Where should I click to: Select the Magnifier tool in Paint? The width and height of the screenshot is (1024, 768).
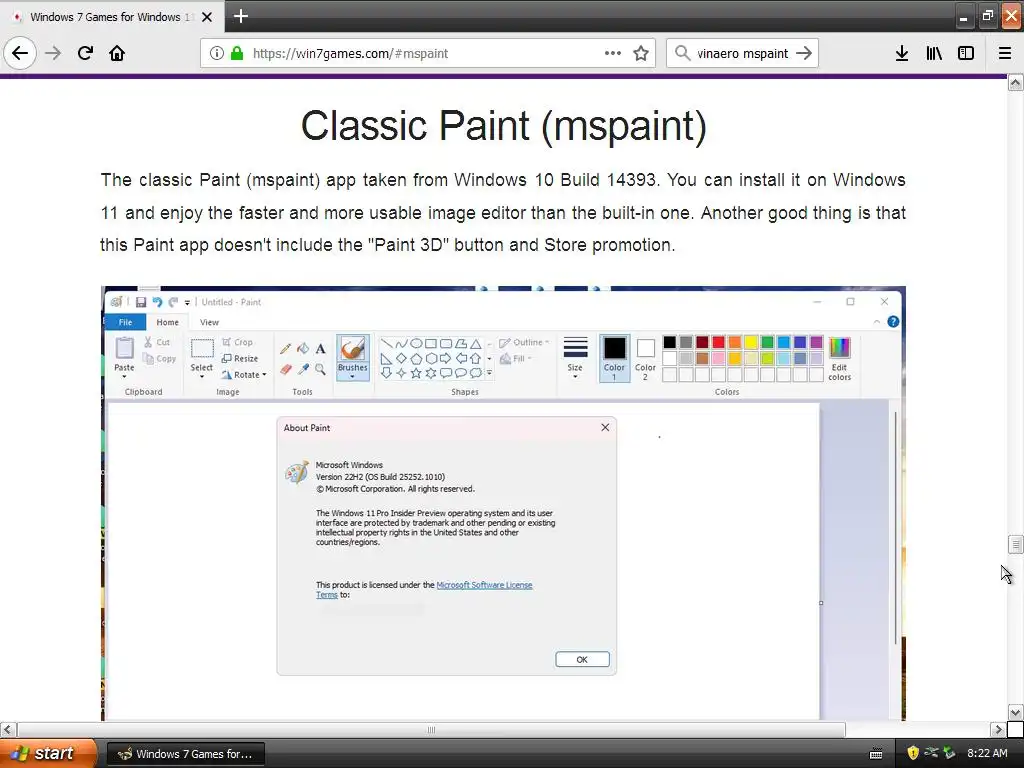coord(320,369)
